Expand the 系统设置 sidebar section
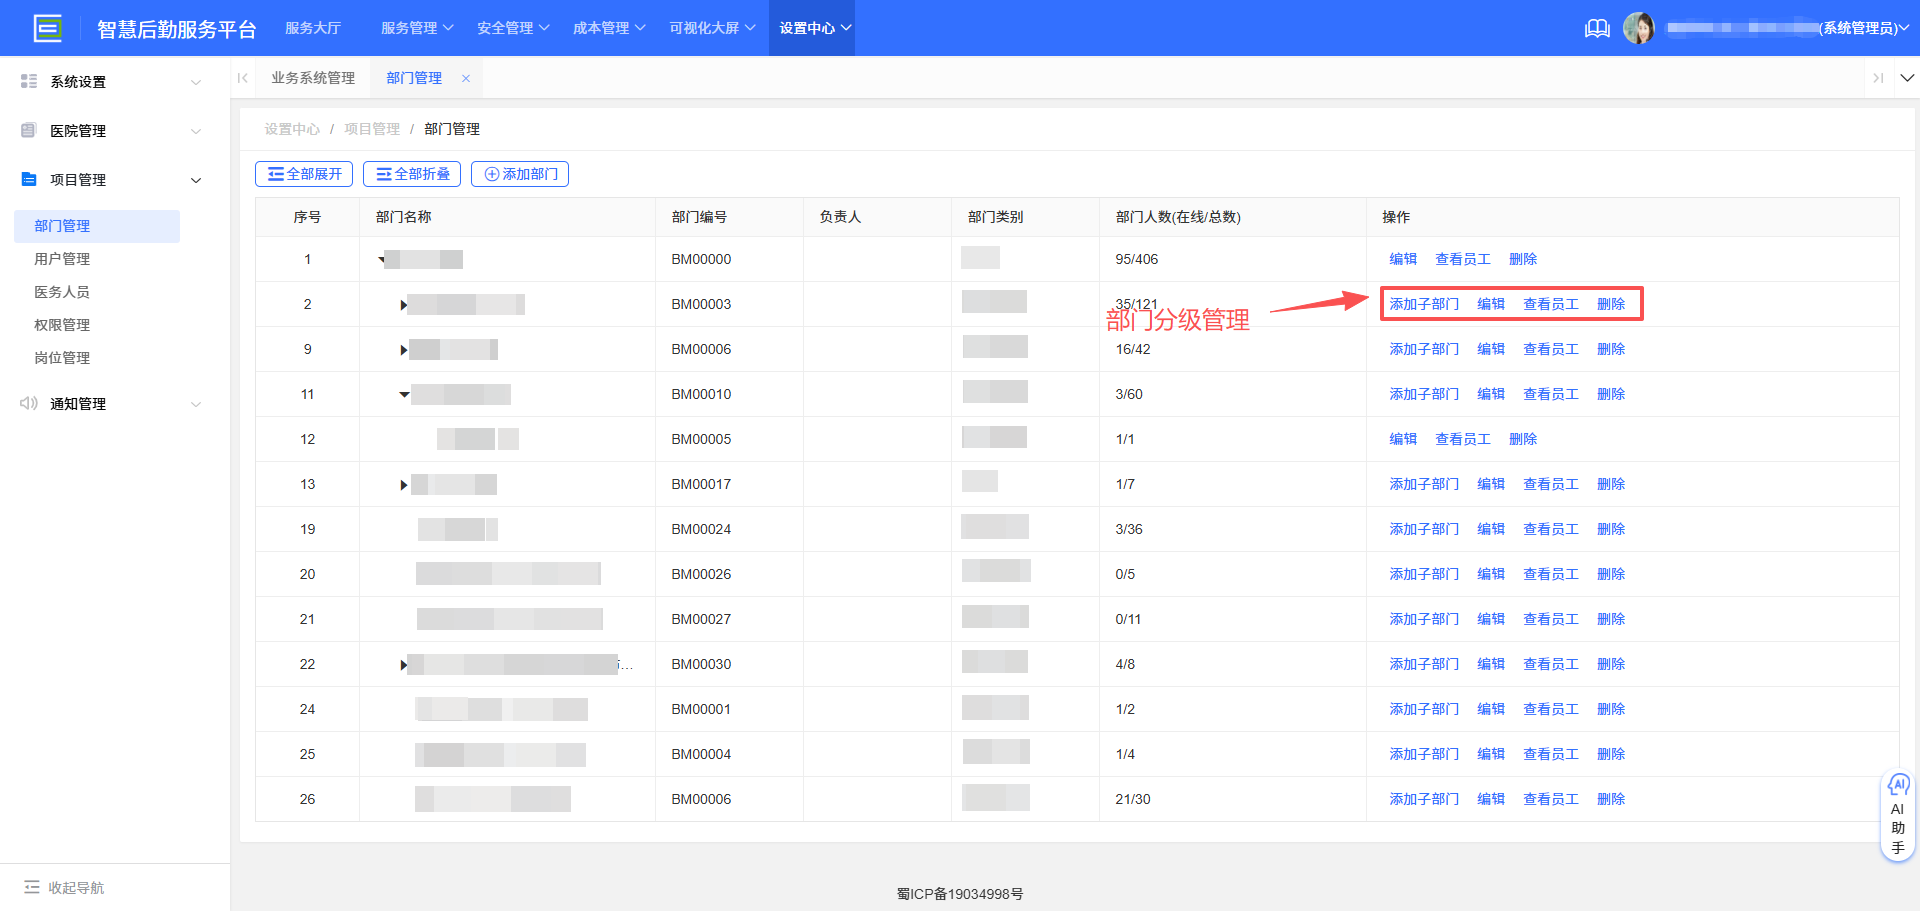The image size is (1920, 911). pyautogui.click(x=110, y=82)
